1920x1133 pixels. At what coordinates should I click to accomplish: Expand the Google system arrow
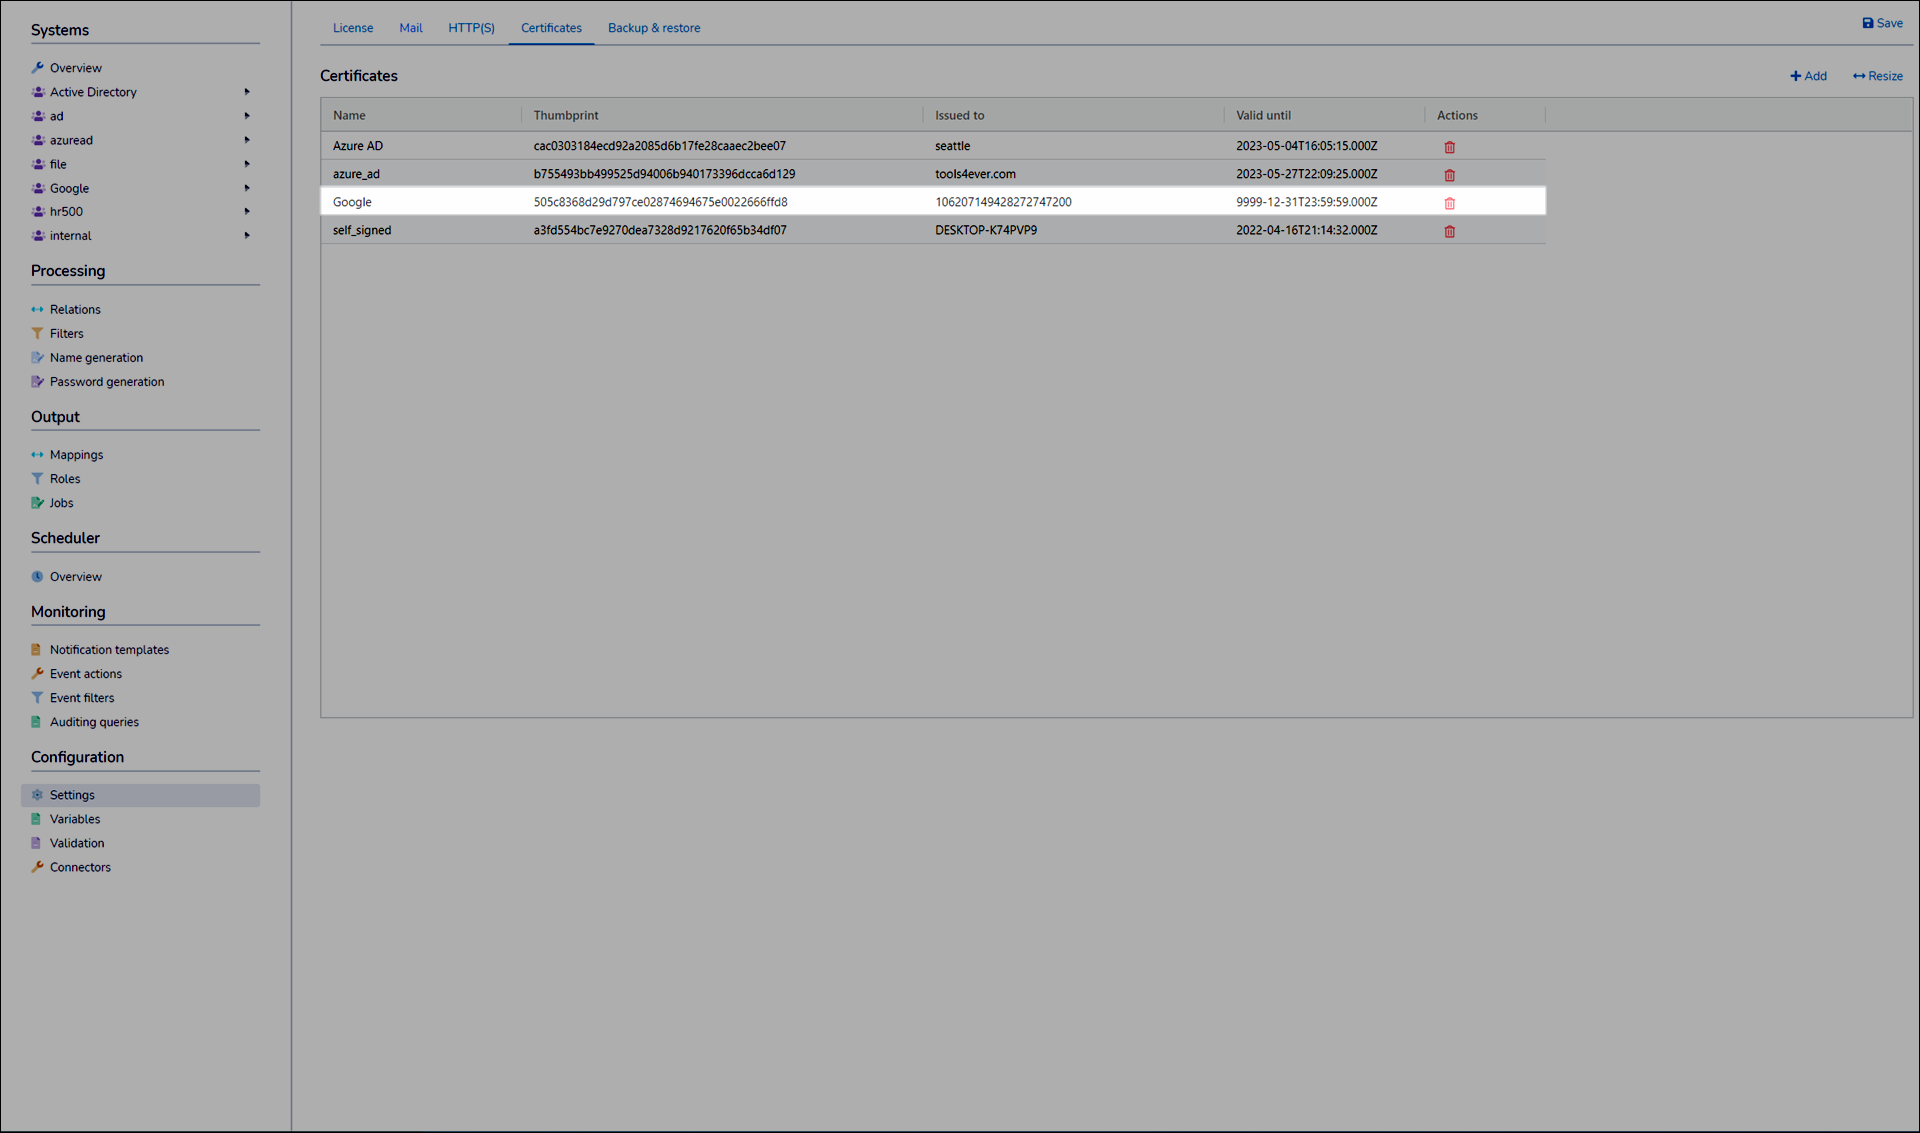pyautogui.click(x=247, y=188)
